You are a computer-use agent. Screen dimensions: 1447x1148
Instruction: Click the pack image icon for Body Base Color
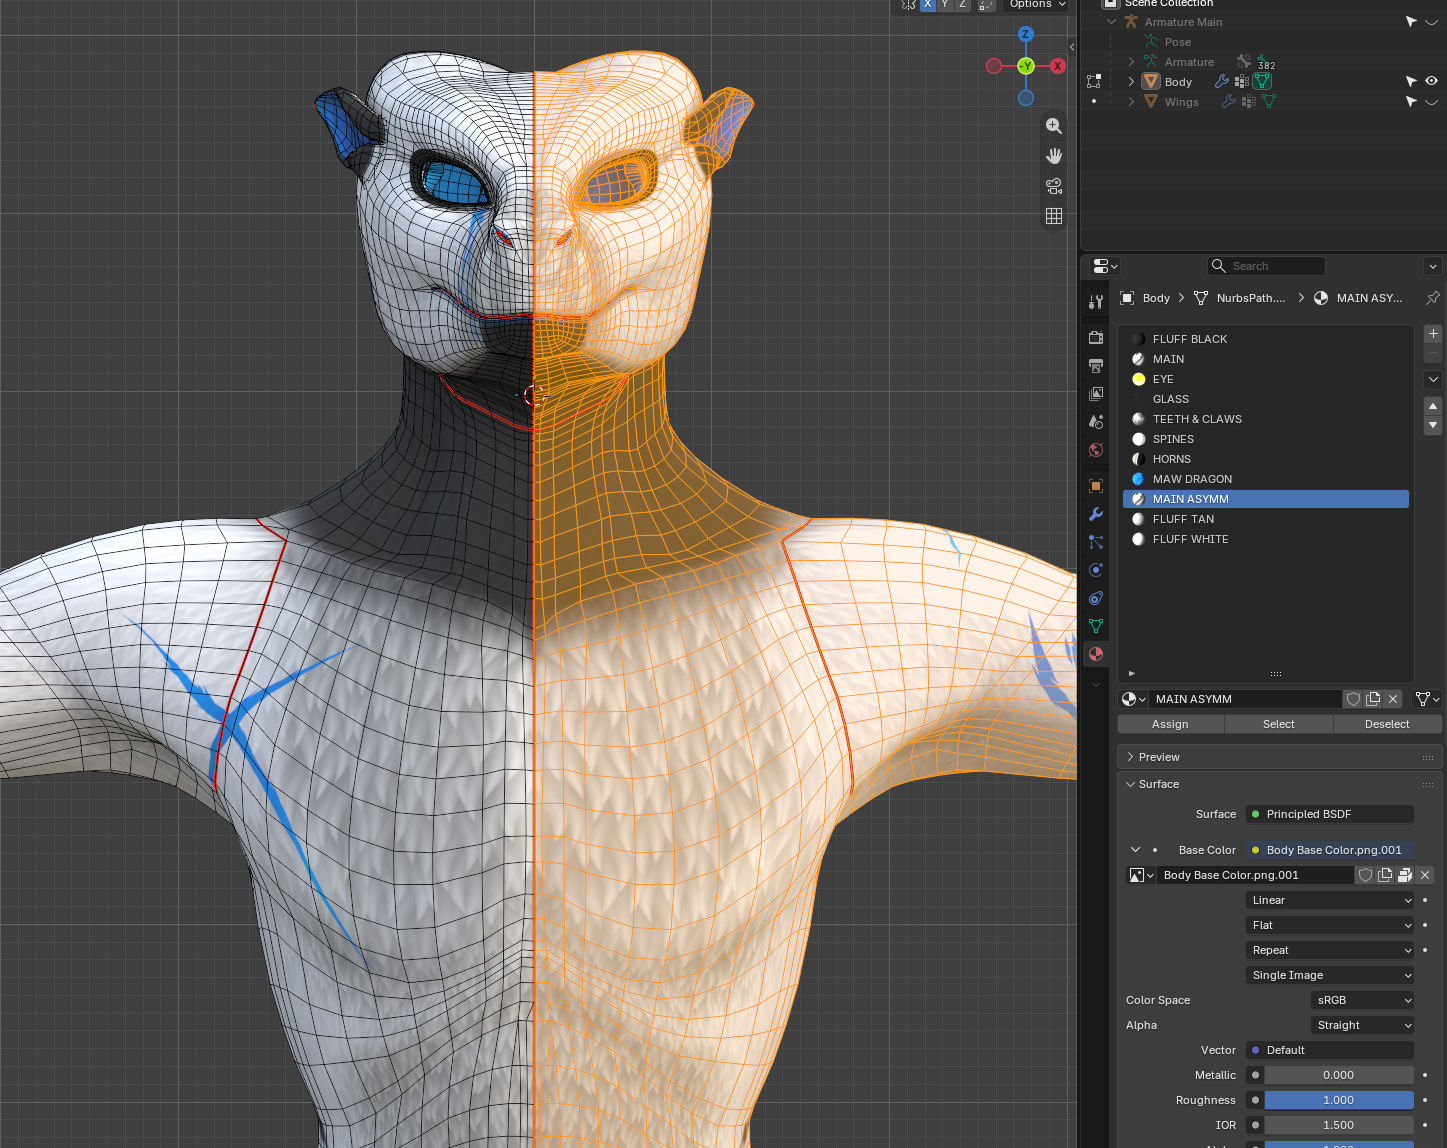pos(1405,875)
